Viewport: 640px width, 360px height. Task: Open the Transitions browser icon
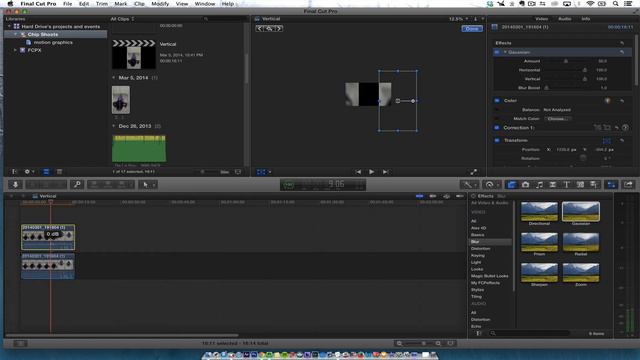tap(553, 185)
